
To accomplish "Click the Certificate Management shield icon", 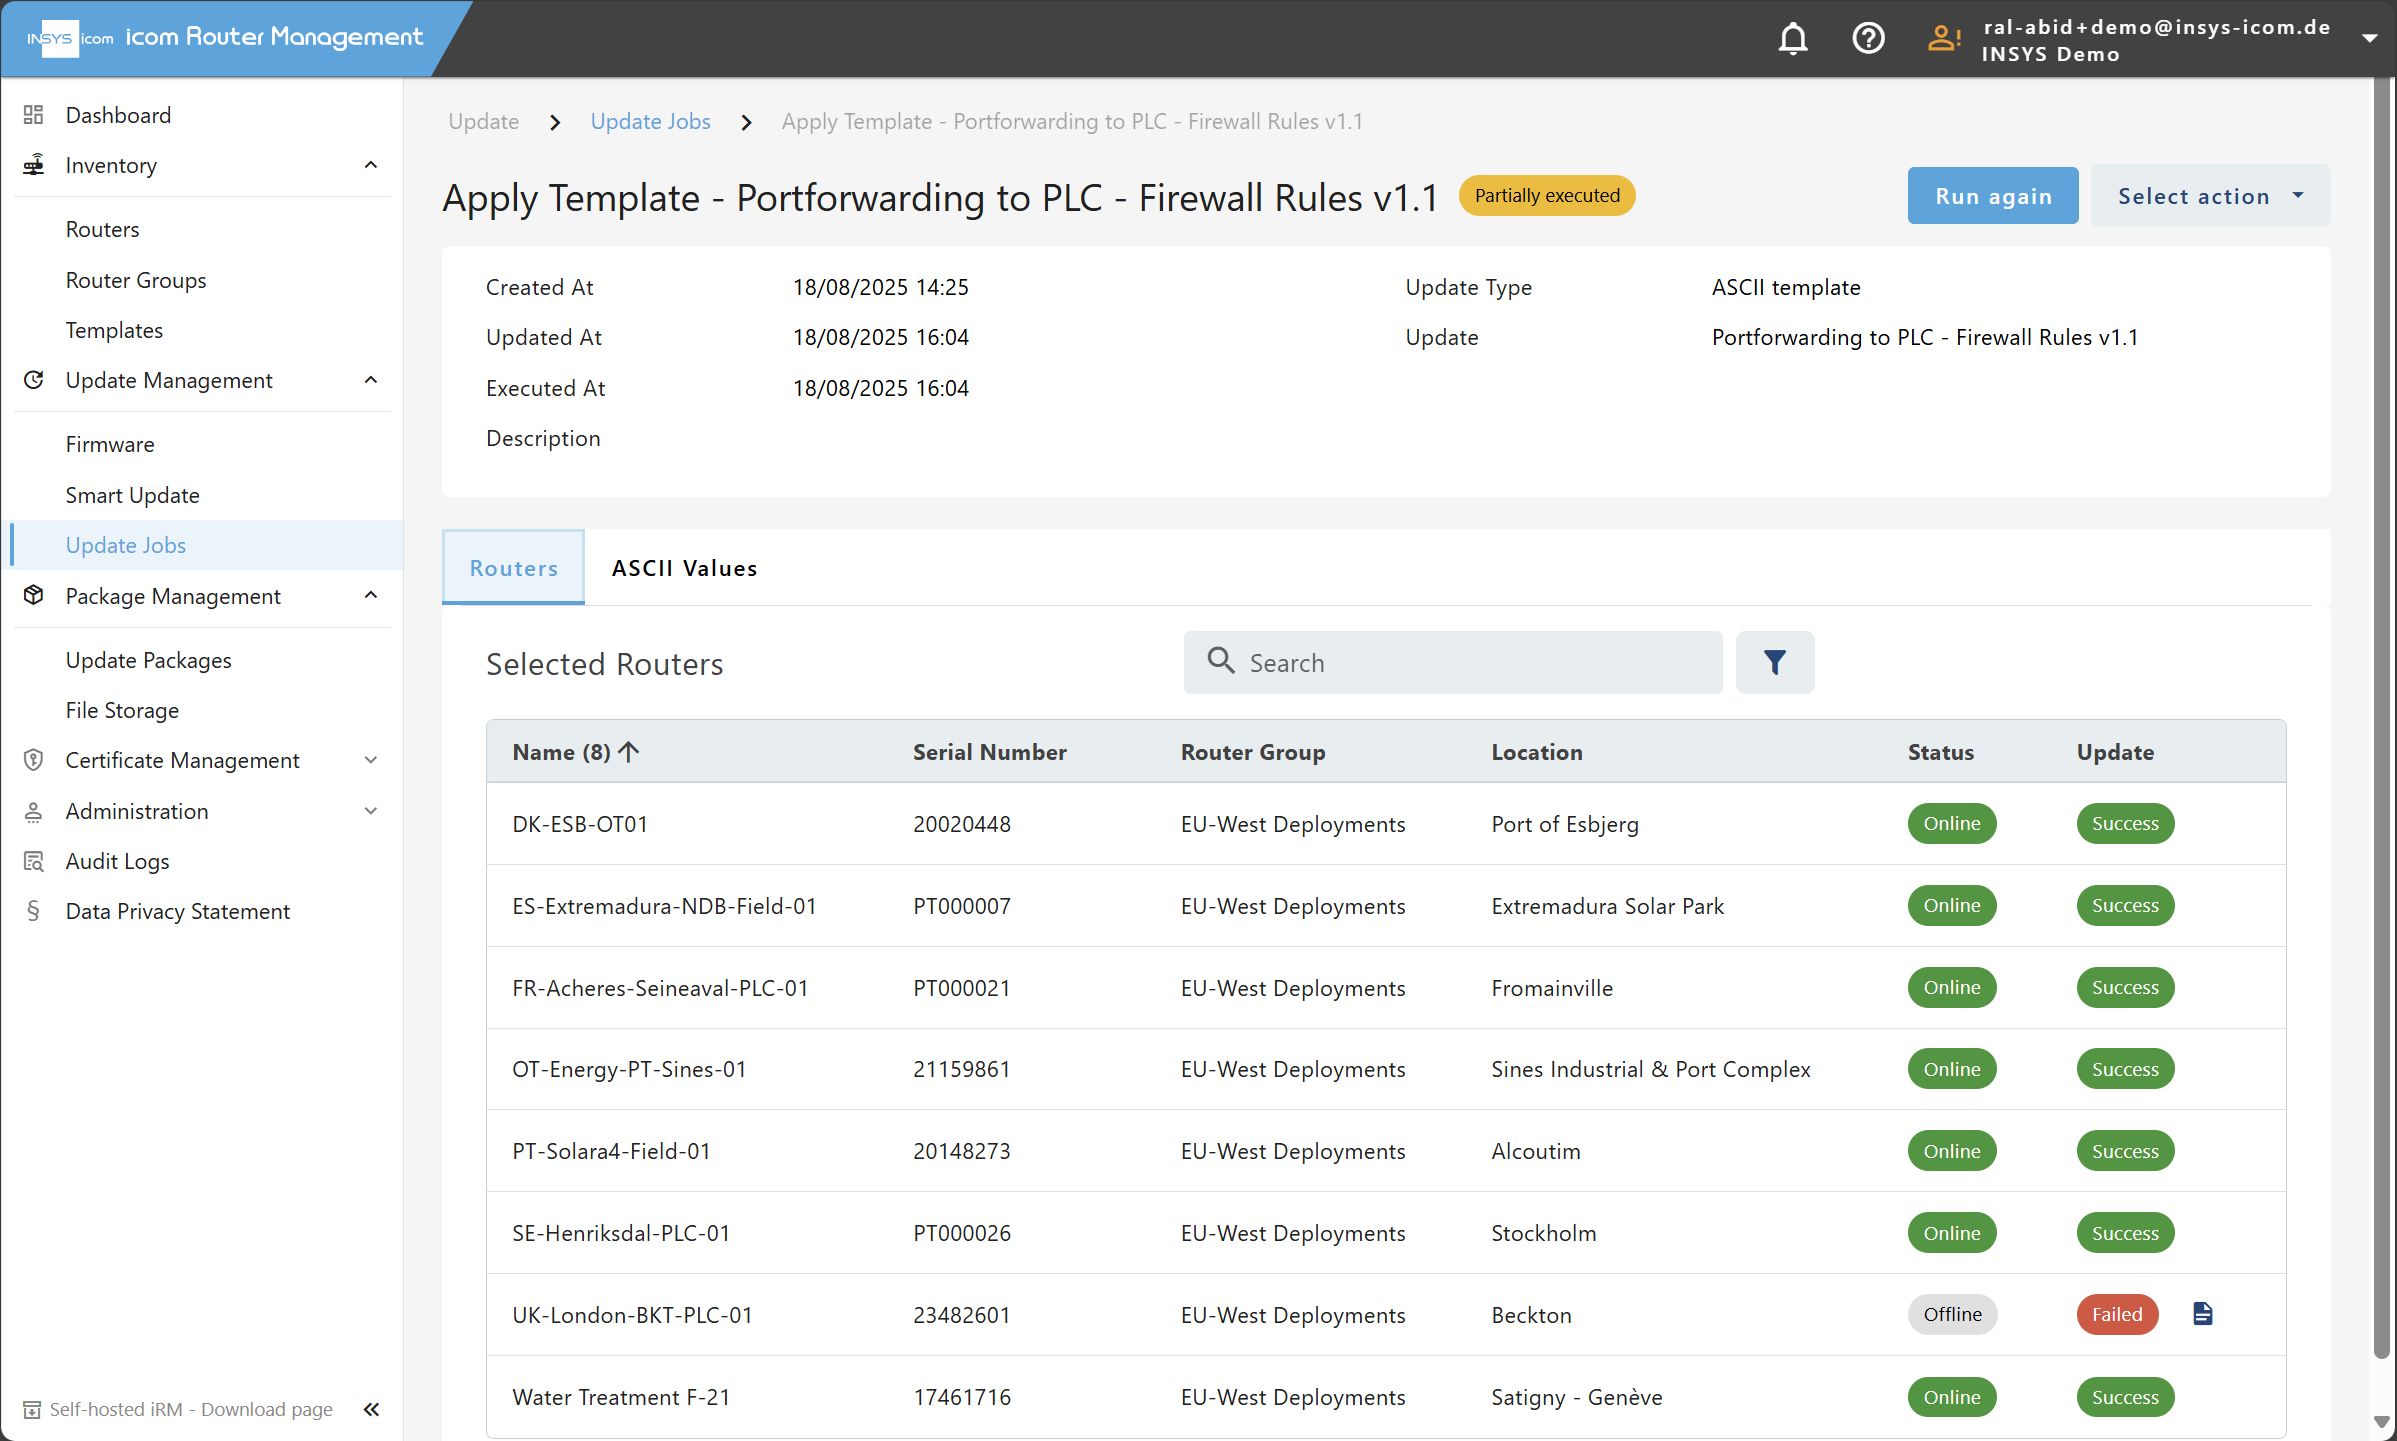I will pos(34,760).
